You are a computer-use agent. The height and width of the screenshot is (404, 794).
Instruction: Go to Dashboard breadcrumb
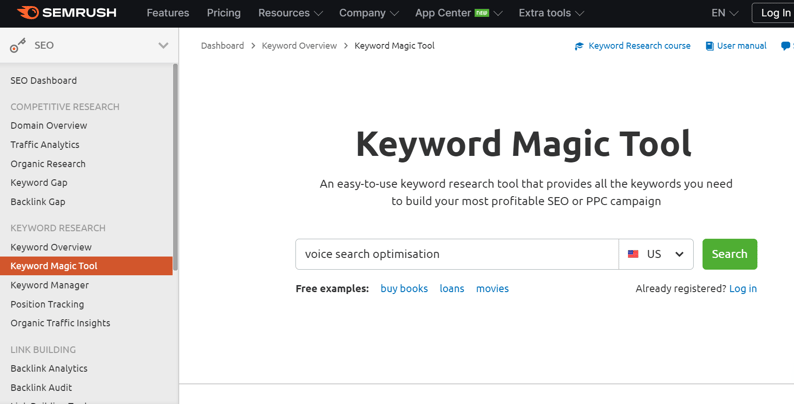[x=222, y=46]
